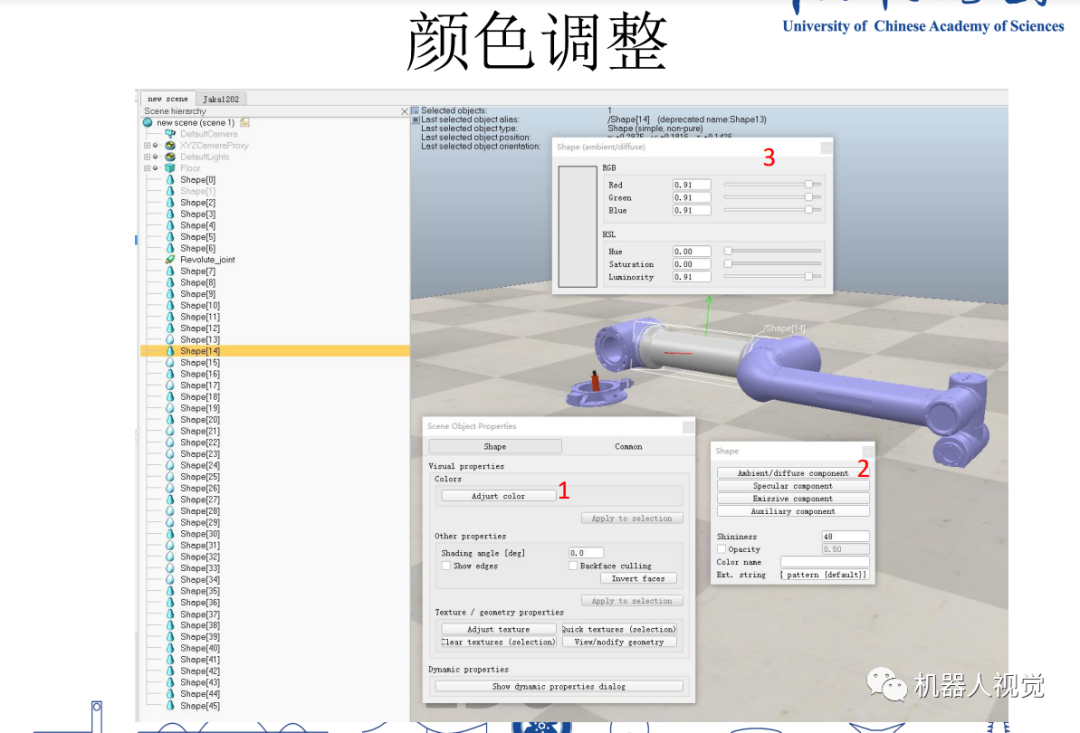Click the DefaultCamera camera icon
The image size is (1080, 733).
click(x=170, y=134)
